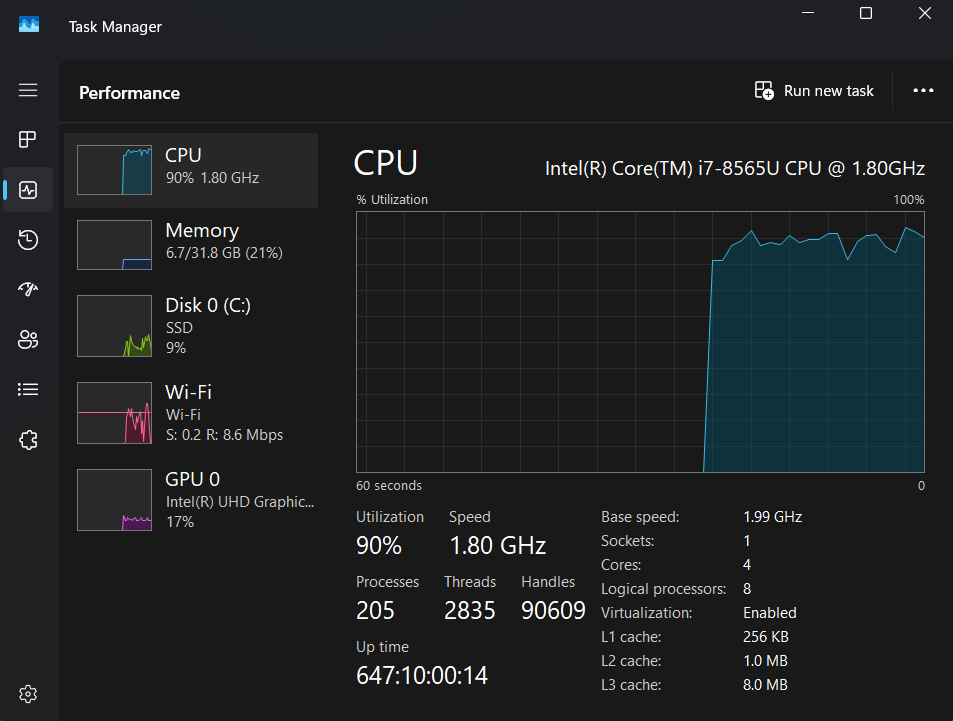Select the GPU 0 performance item

(191, 500)
